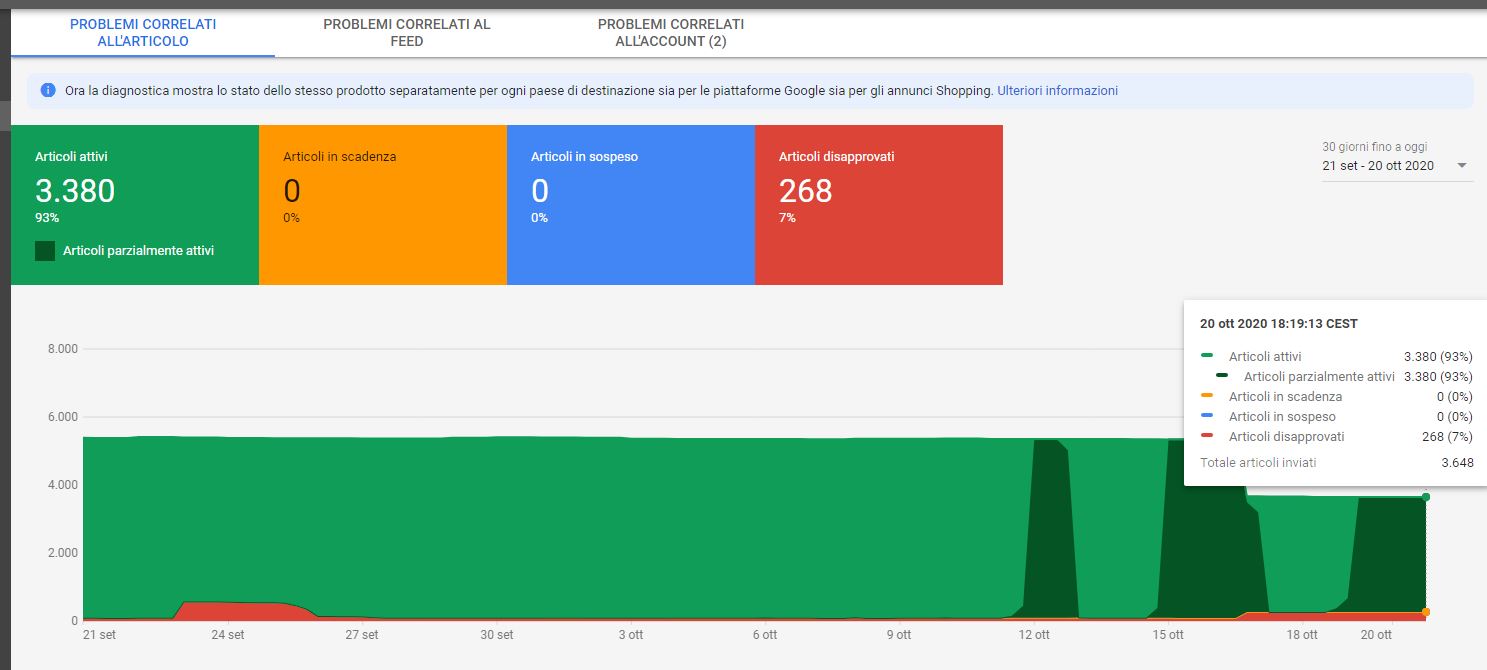
Task: Click the 20 ott axis label
Action: click(x=1377, y=635)
